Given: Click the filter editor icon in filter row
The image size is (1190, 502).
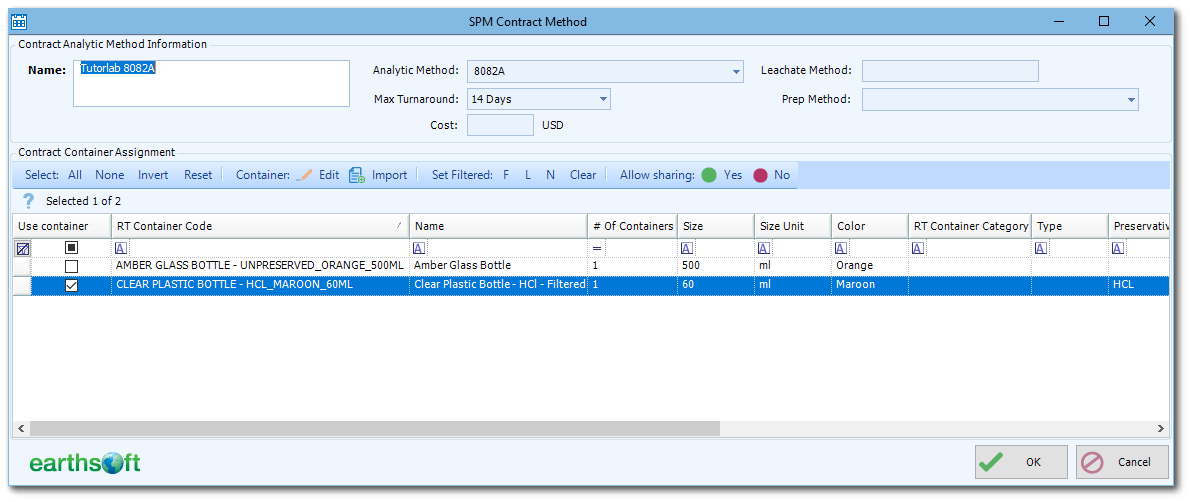Looking at the screenshot, I should (x=22, y=248).
